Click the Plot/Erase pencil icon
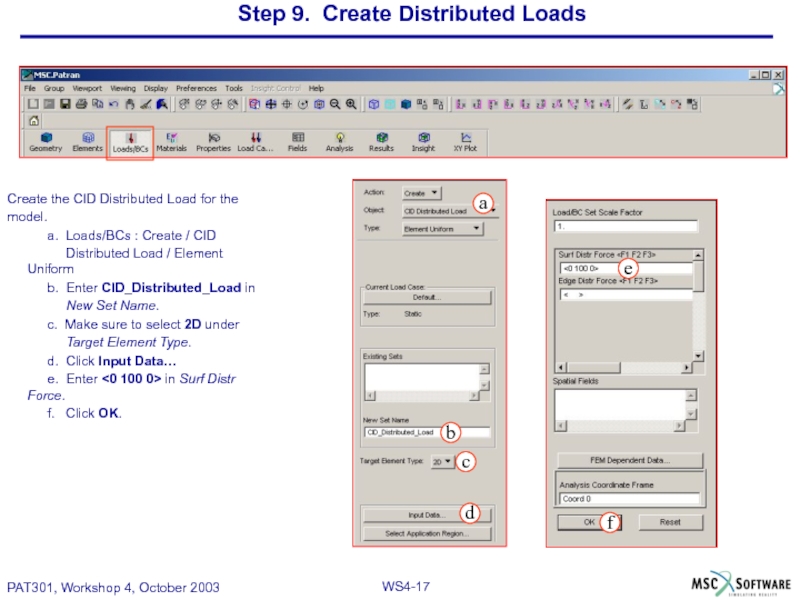800x600 pixels. click(x=628, y=104)
